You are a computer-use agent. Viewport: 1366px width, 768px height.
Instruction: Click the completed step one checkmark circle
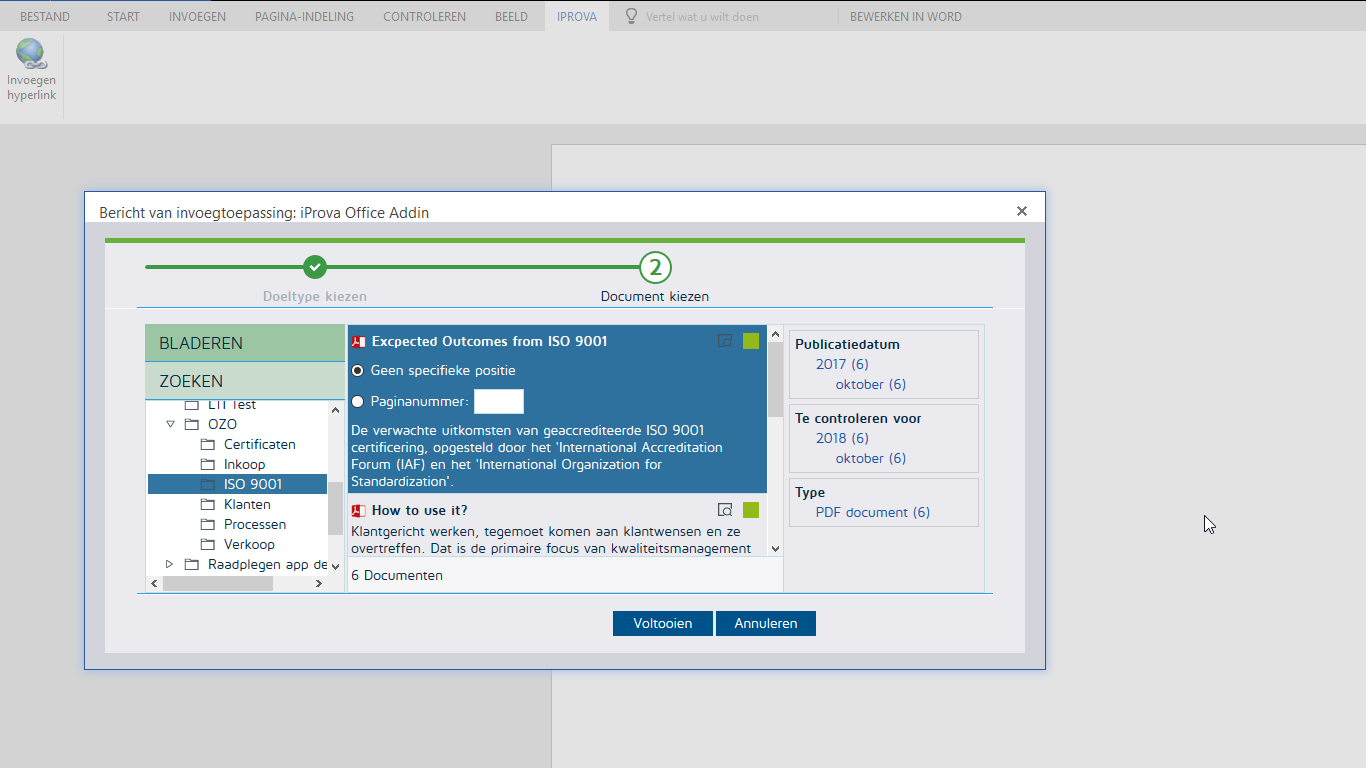(315, 267)
